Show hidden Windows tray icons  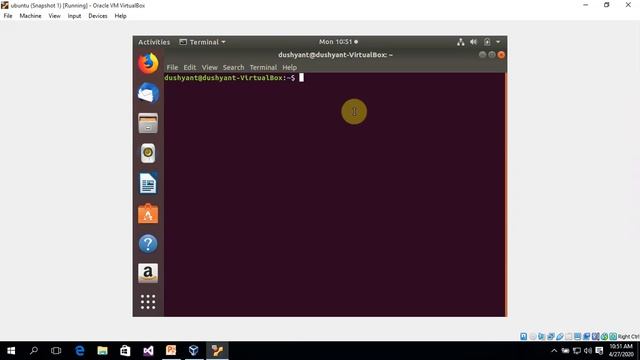pyautogui.click(x=554, y=351)
